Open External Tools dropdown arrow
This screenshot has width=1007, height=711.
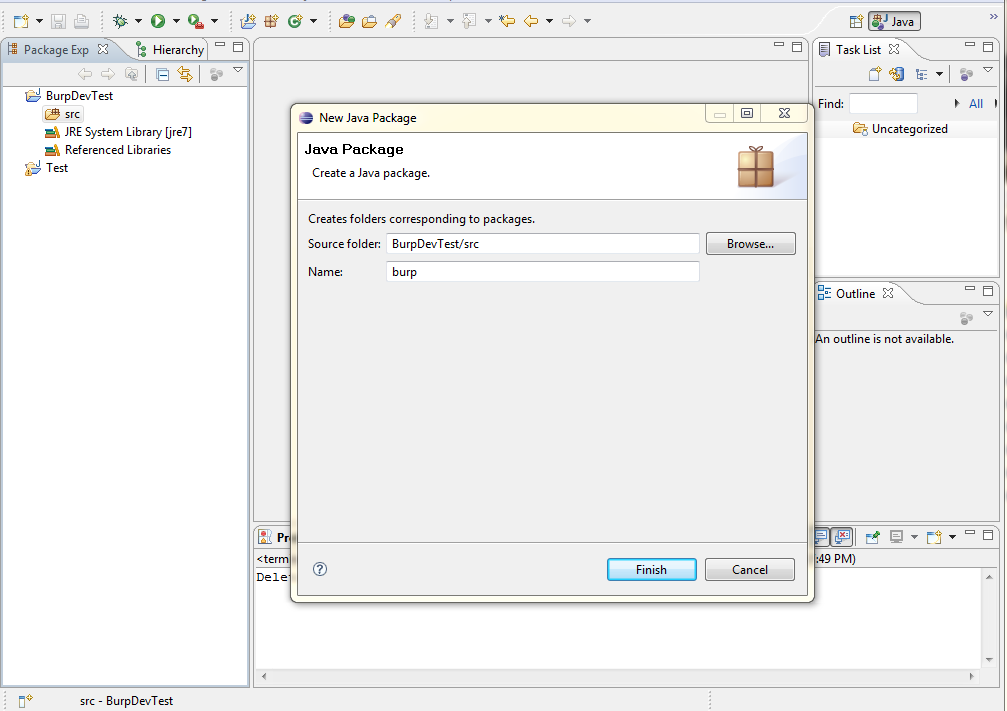point(215,21)
